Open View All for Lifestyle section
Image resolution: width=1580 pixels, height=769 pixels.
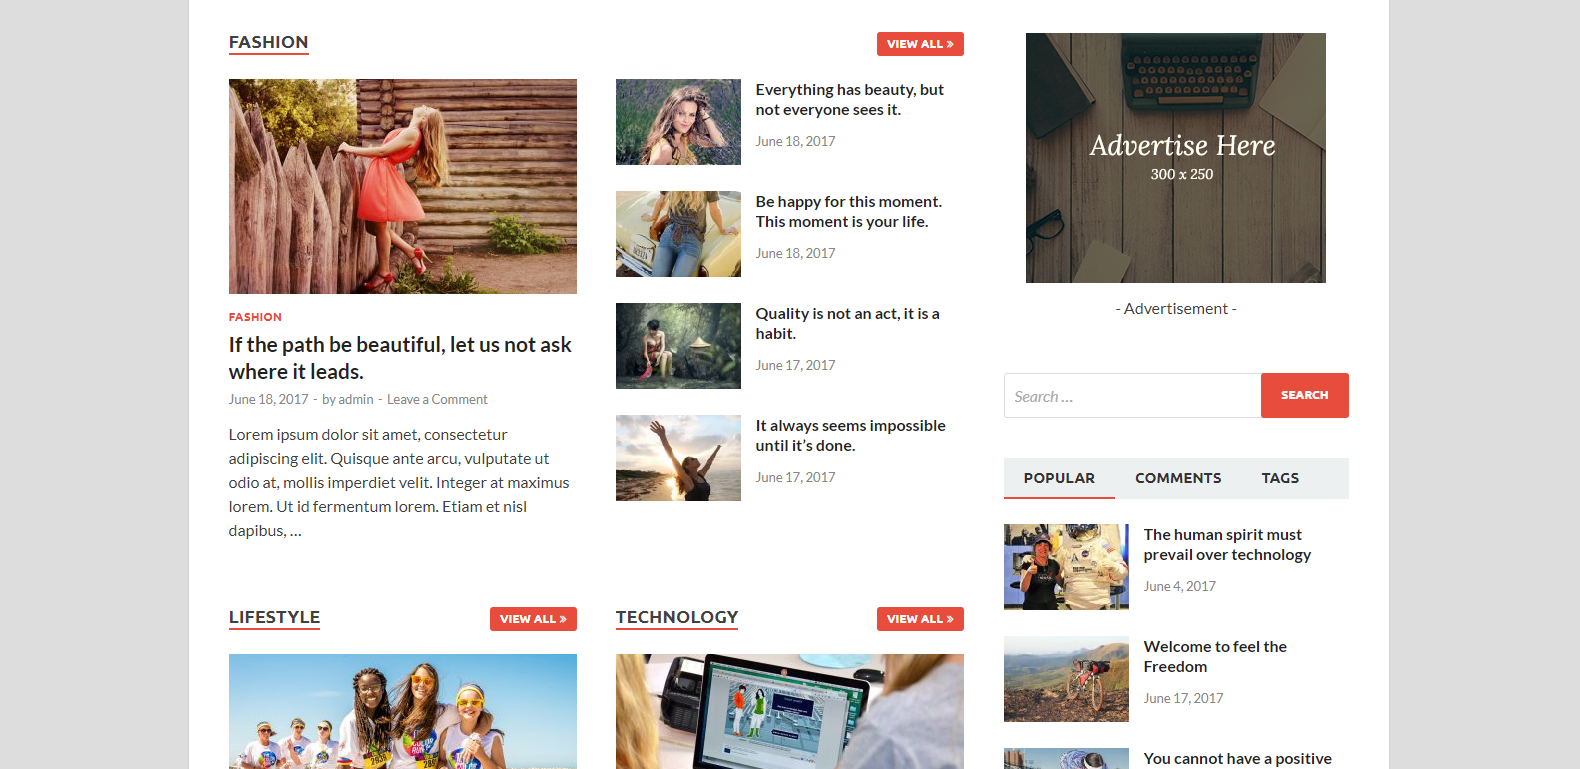tap(532, 619)
